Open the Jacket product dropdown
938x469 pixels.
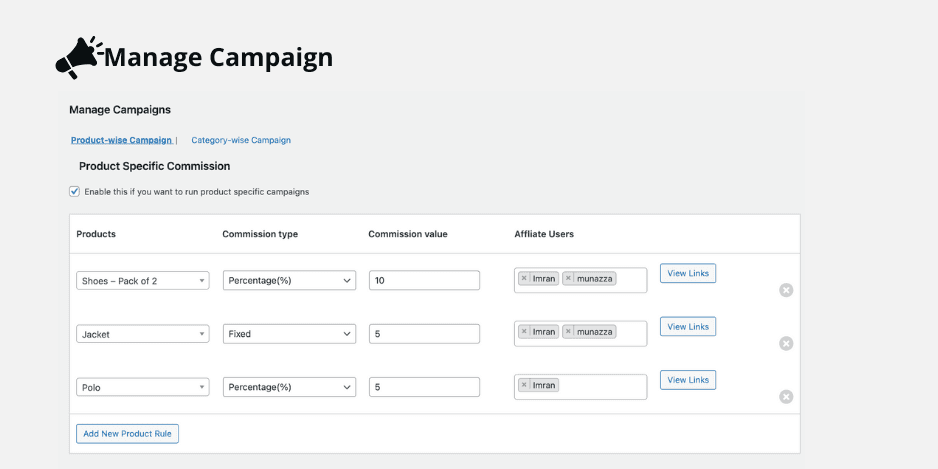point(142,334)
